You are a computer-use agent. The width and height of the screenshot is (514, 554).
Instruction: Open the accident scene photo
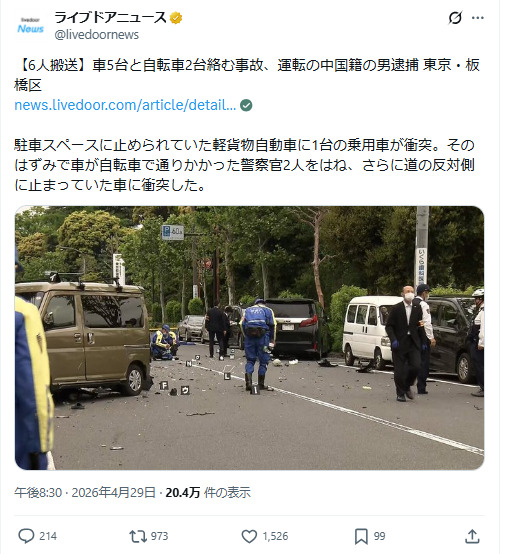[x=249, y=338]
